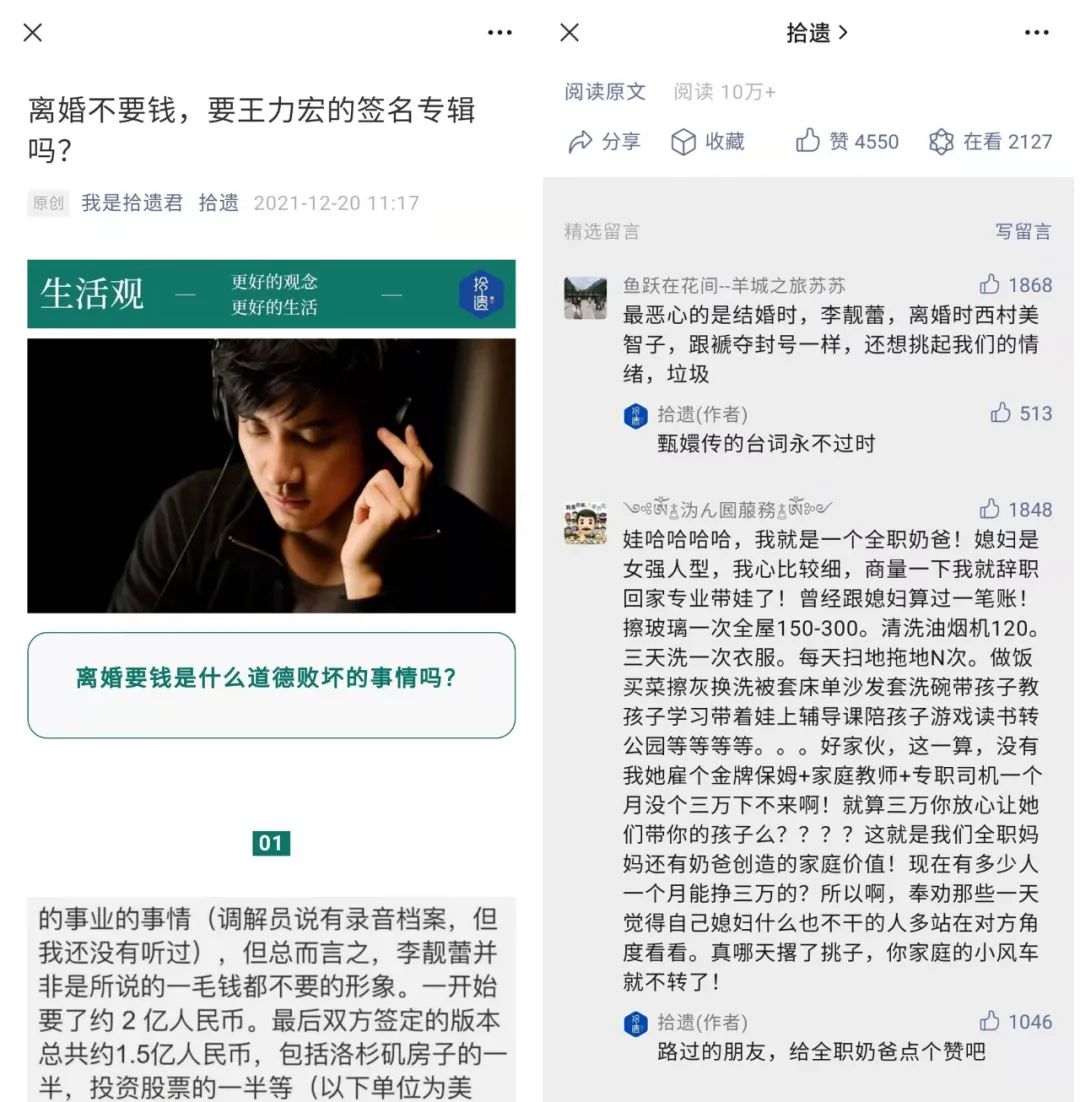Viewport: 1080px width, 1102px height.
Task: Open the 拾遗 account link under title
Action: 219,203
